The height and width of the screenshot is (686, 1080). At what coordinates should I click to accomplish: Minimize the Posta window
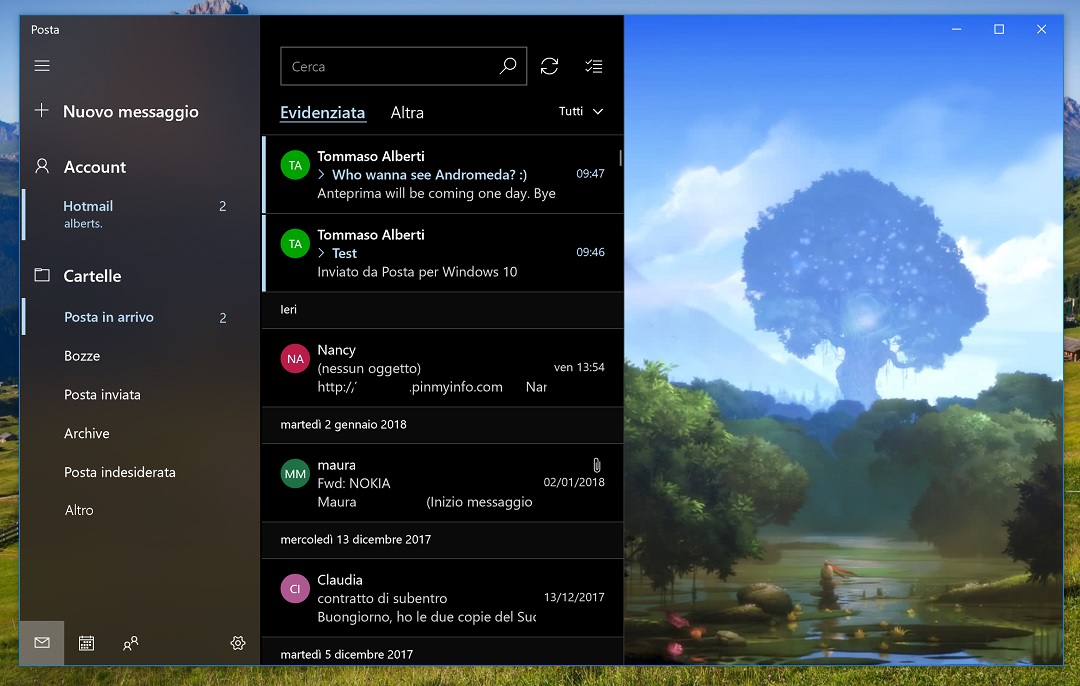pyautogui.click(x=956, y=29)
